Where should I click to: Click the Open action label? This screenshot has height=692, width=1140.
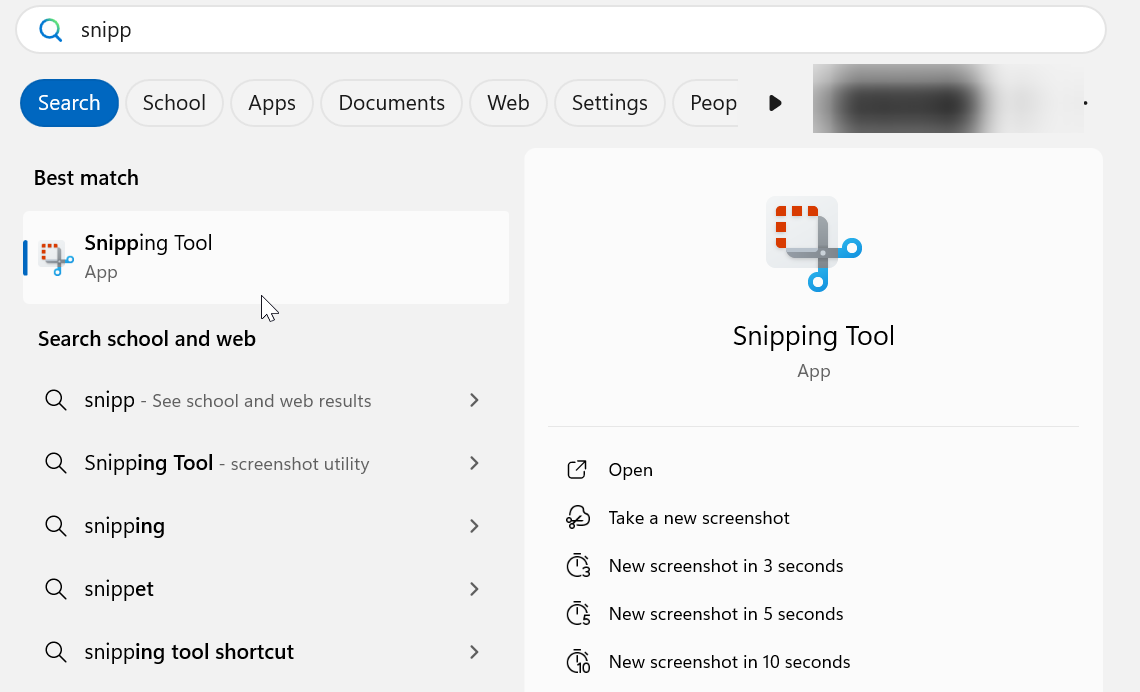[630, 470]
